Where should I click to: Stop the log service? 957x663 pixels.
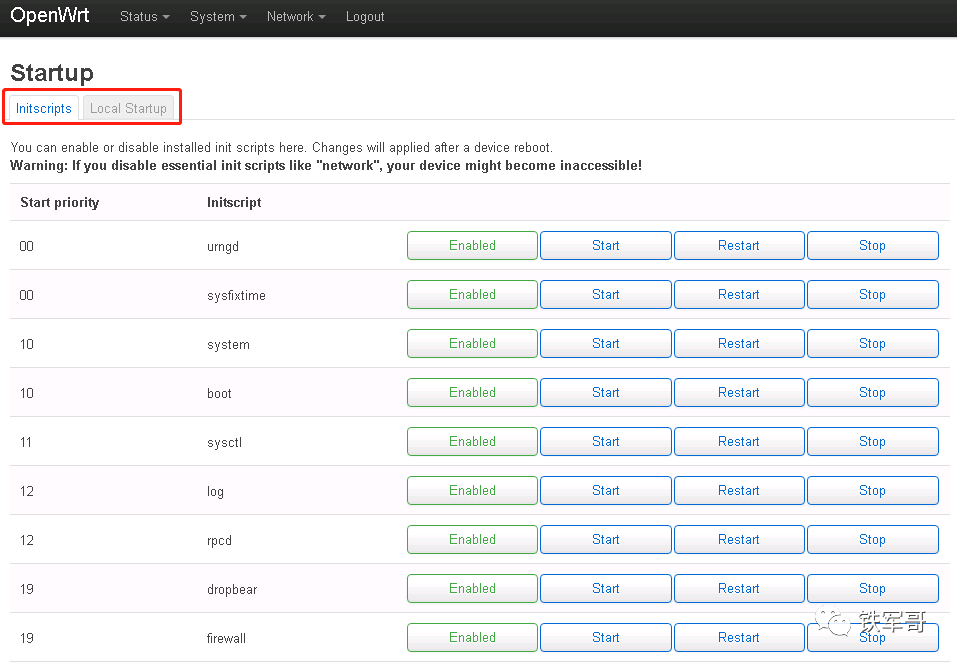tap(872, 490)
